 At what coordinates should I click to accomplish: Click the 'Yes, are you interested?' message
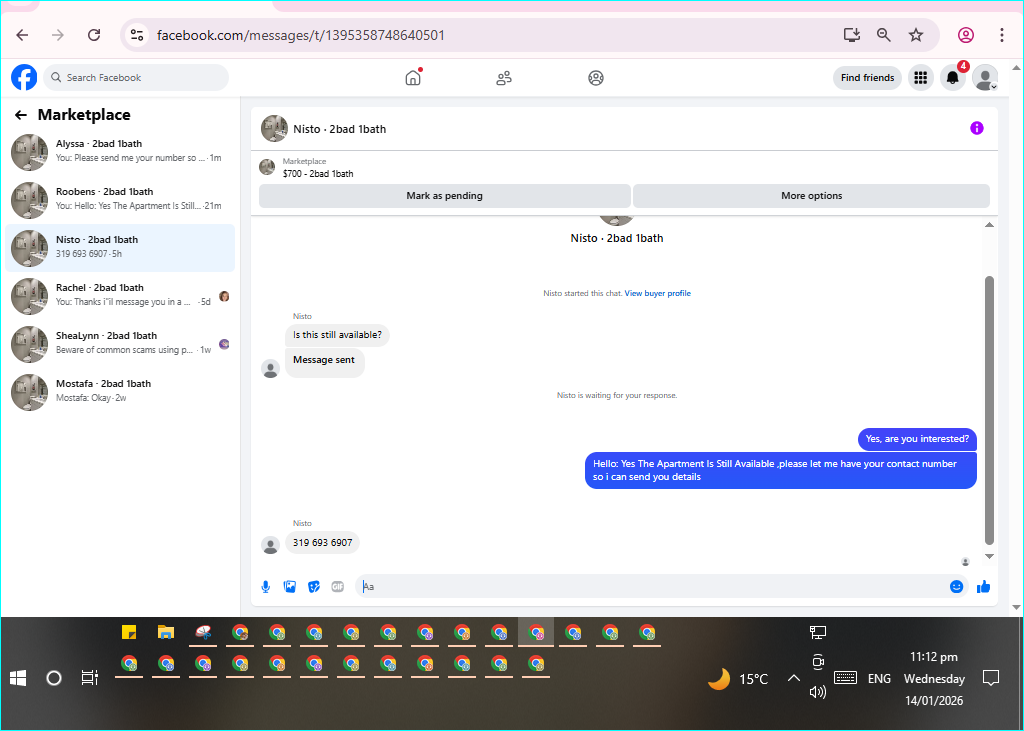point(917,439)
